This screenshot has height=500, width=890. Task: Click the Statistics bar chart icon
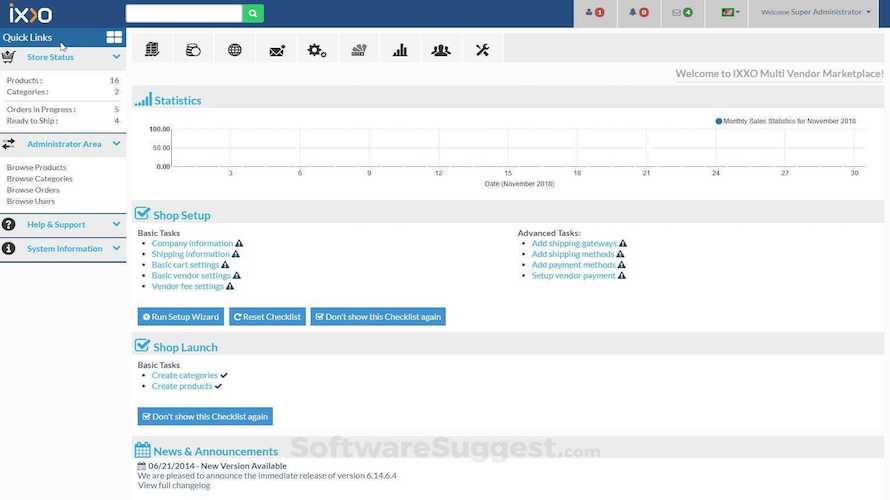(x=143, y=100)
